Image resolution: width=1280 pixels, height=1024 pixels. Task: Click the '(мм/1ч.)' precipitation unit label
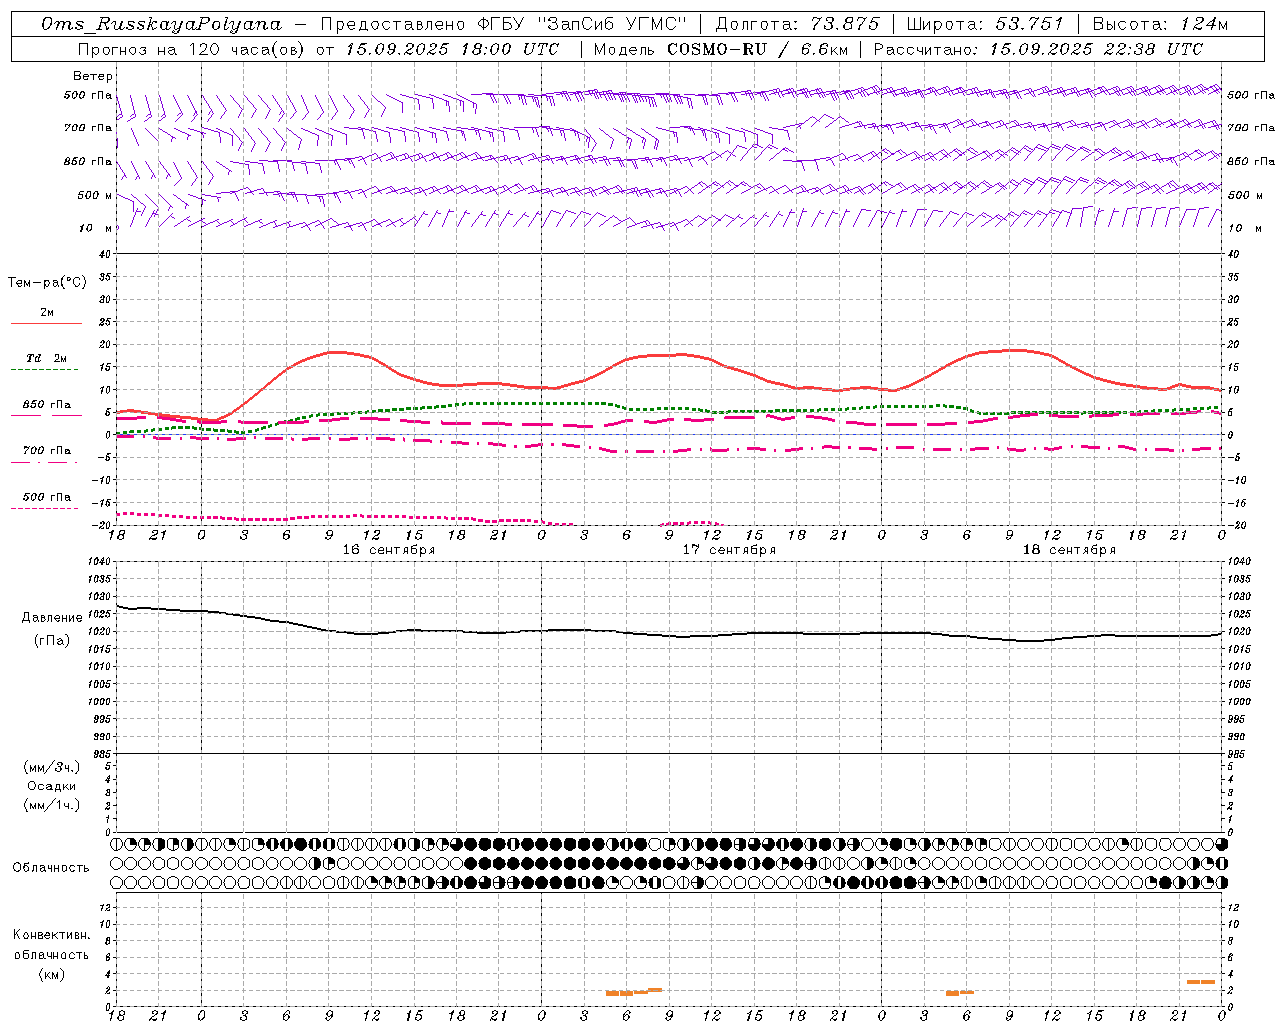pyautogui.click(x=52, y=805)
